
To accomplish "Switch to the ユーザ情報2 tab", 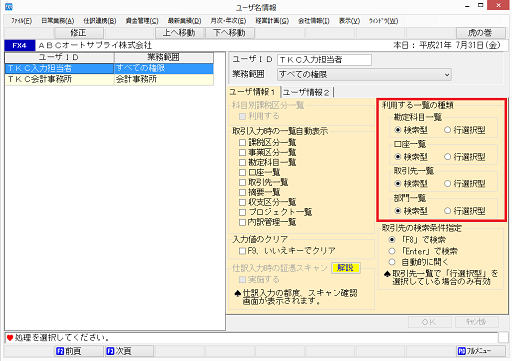I will 307,92.
